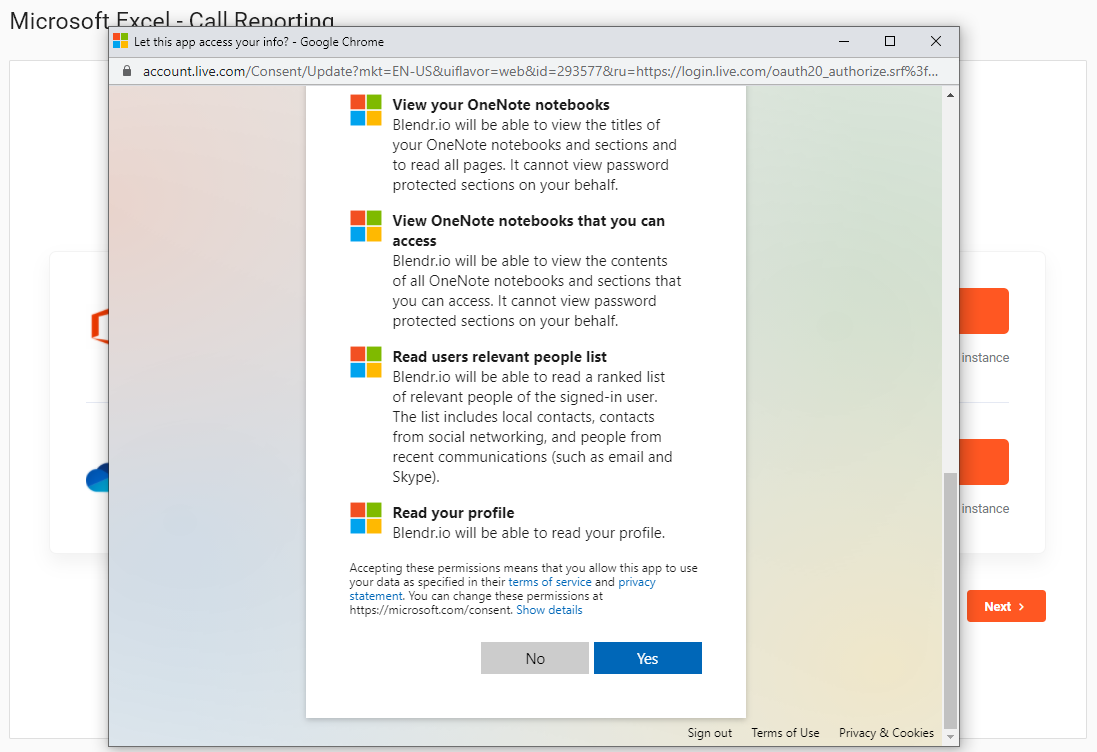Viewport: 1097px width, 752px height.
Task: Click the 'Read users relevant people list' heading
Action: point(500,357)
